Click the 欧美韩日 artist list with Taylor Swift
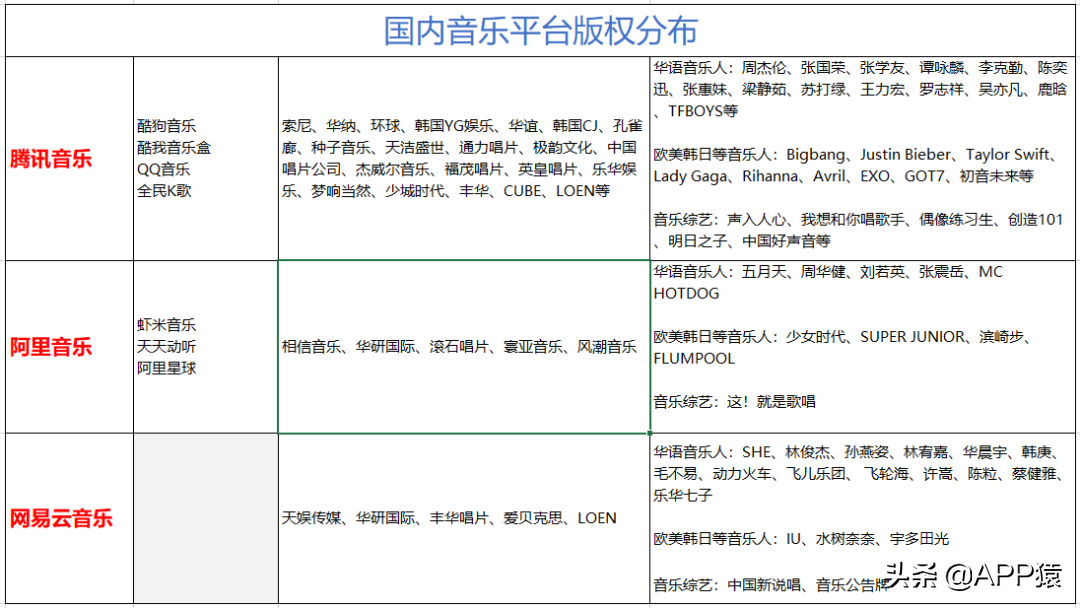The width and height of the screenshot is (1080, 608). point(860,165)
